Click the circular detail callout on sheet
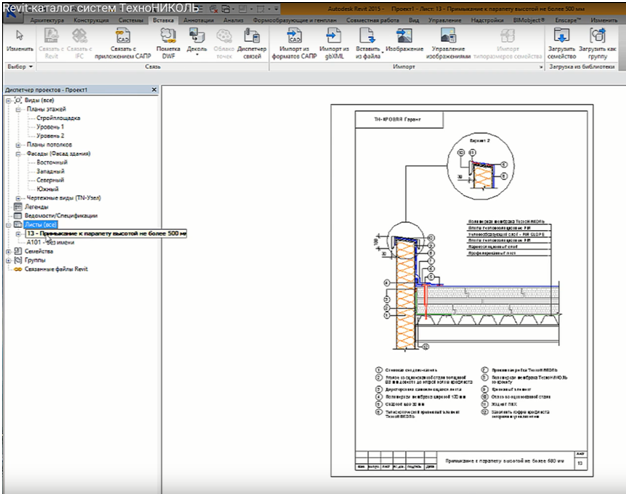The image size is (628, 496). click(480, 166)
